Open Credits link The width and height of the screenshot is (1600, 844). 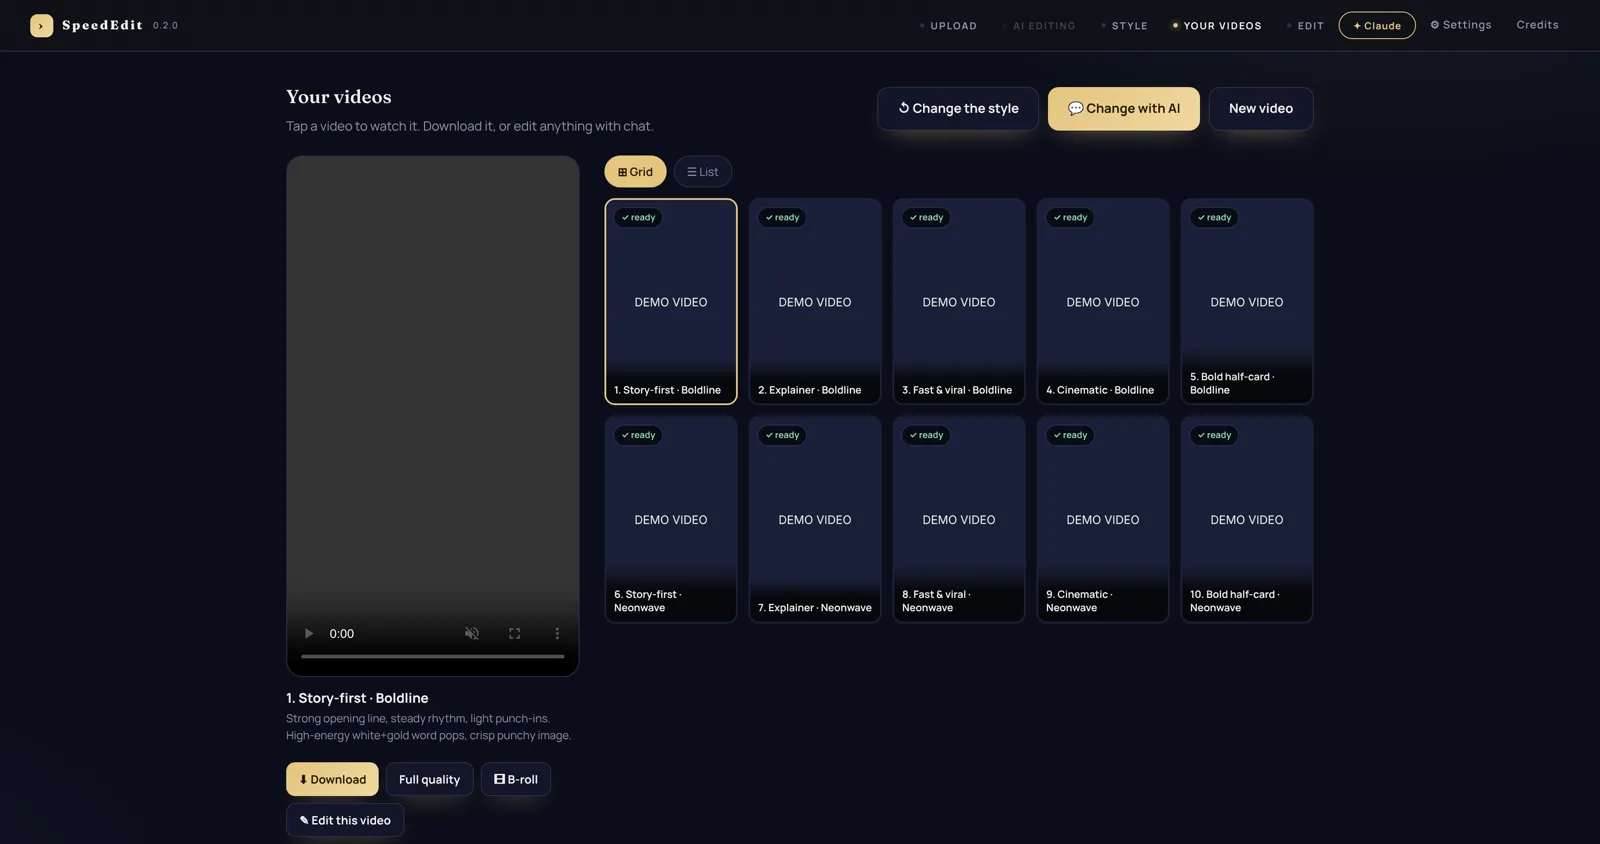1537,25
